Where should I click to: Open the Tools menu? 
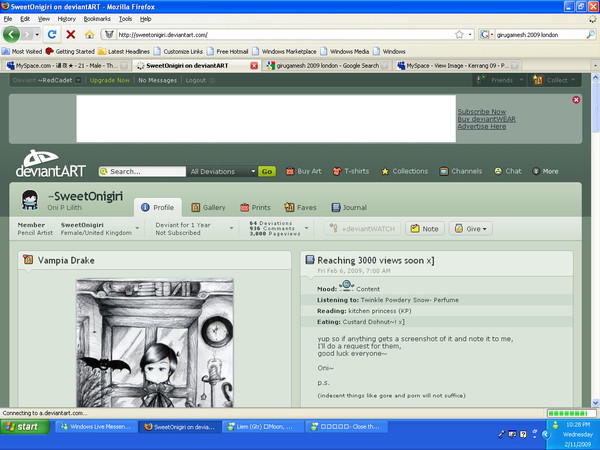pos(125,19)
